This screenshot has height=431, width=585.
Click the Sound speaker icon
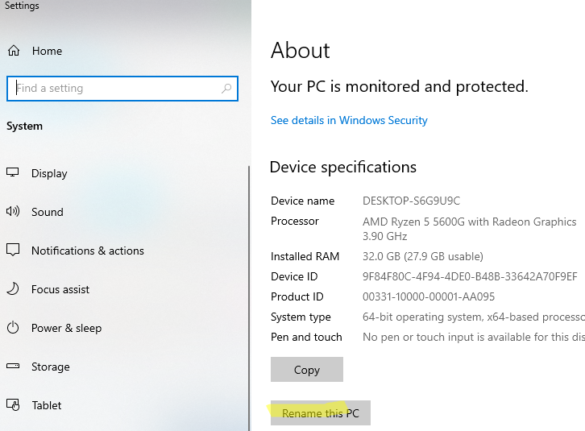point(13,212)
